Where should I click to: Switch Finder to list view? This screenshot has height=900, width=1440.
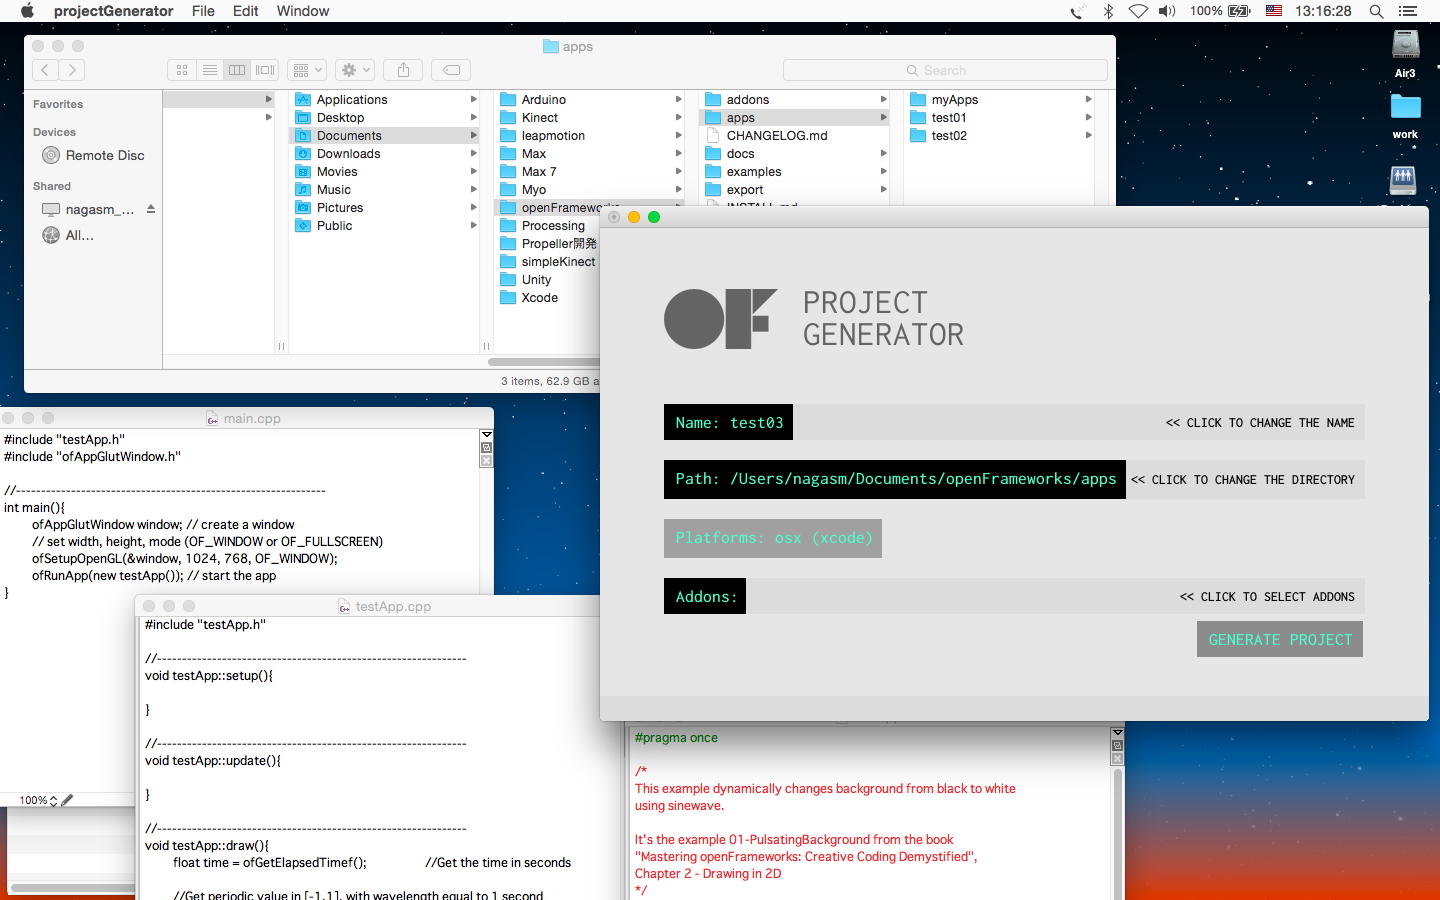click(x=210, y=70)
